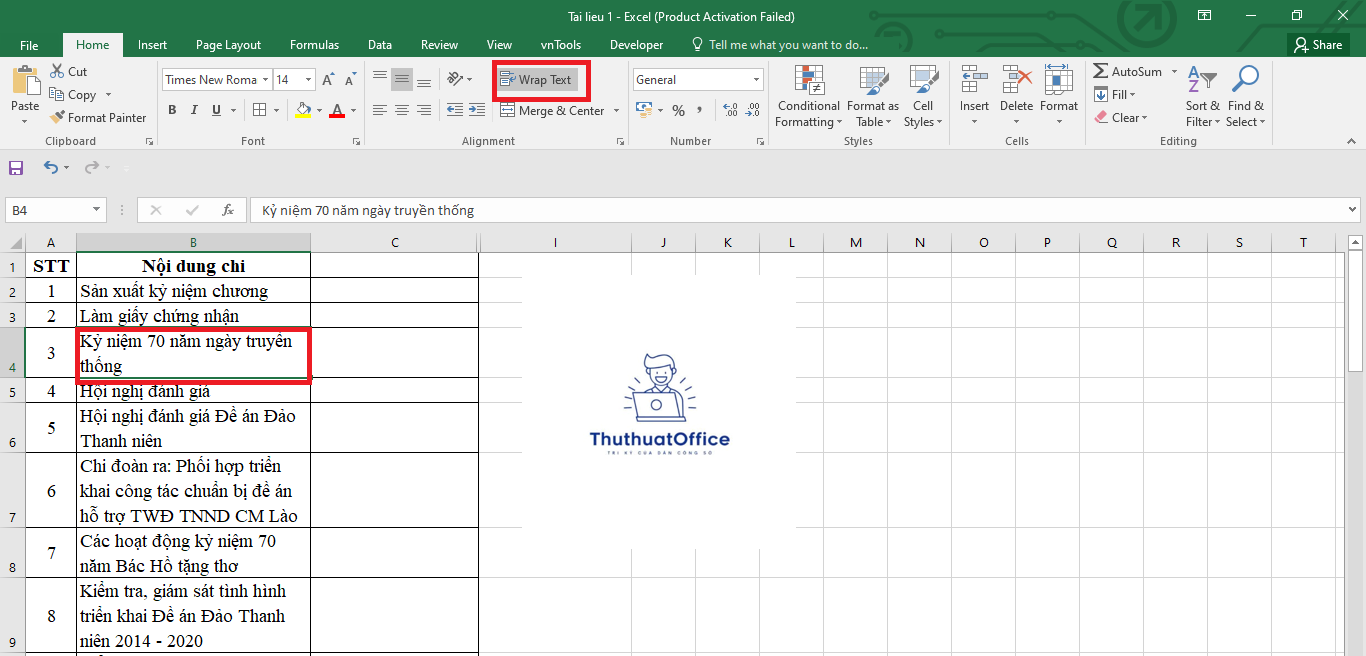Open the Name Box dropdown arrow
The image size is (1366, 656).
[x=97, y=210]
